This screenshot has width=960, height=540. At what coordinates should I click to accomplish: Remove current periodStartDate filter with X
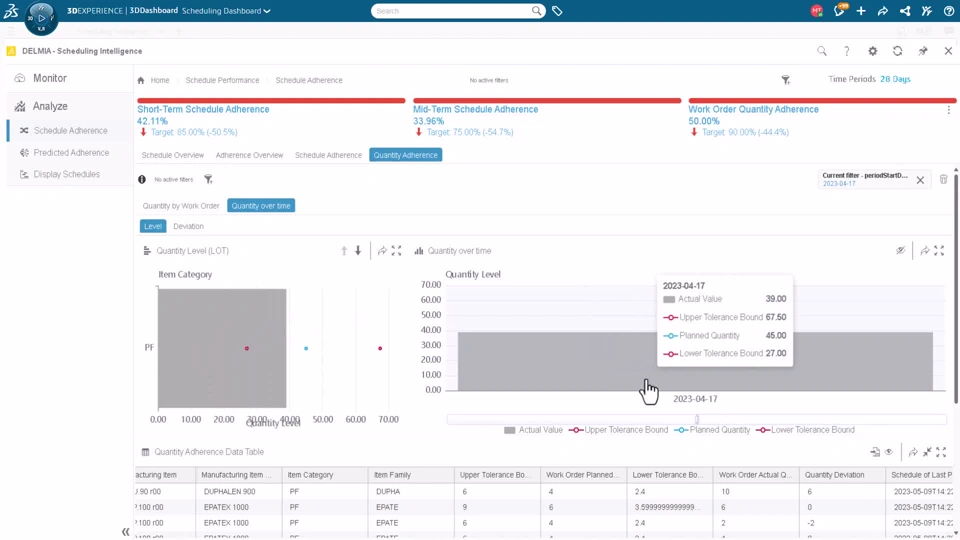tap(920, 180)
